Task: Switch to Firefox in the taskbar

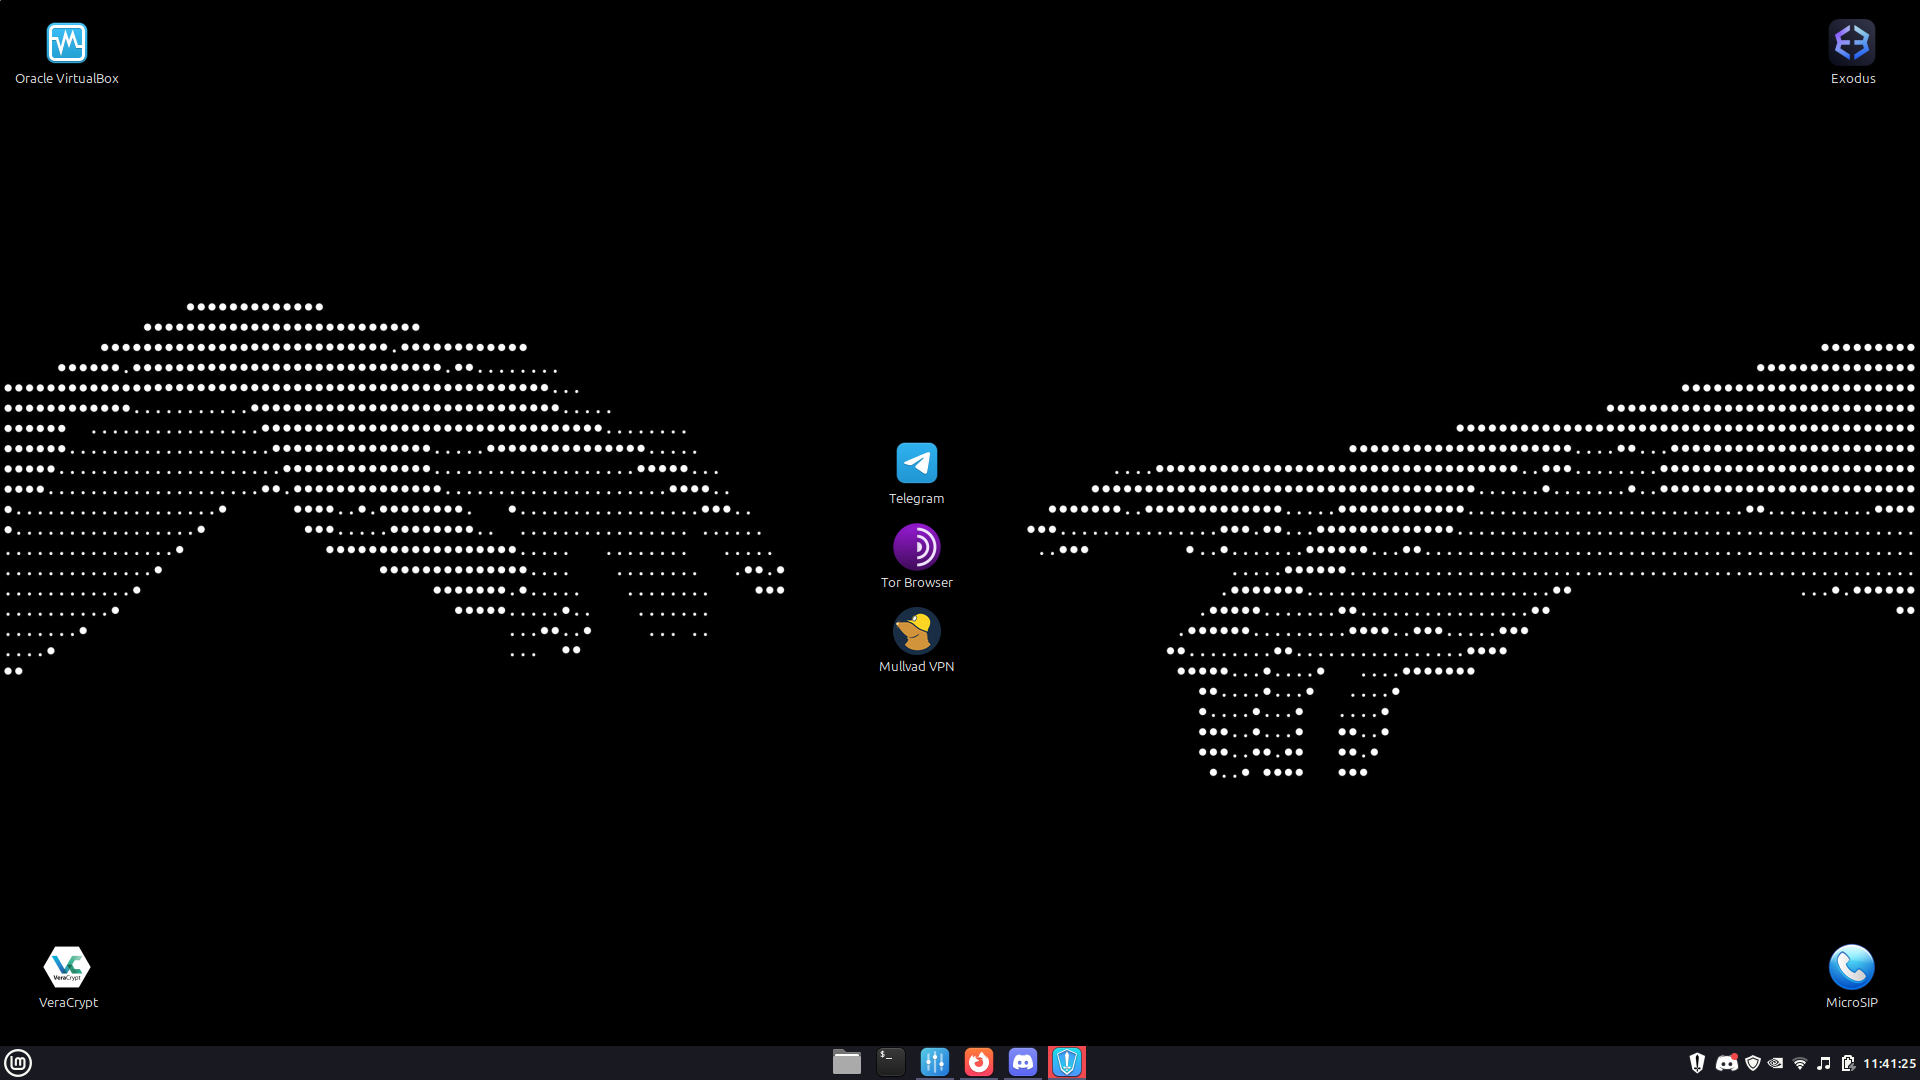Action: (979, 1062)
